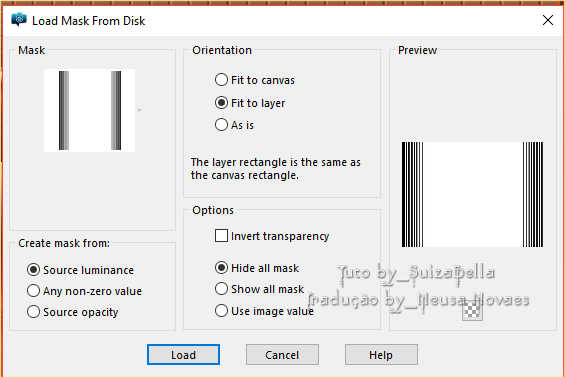Click the PaintShop Pro app icon in title bar
Image resolution: width=565 pixels, height=378 pixels.
coord(19,20)
